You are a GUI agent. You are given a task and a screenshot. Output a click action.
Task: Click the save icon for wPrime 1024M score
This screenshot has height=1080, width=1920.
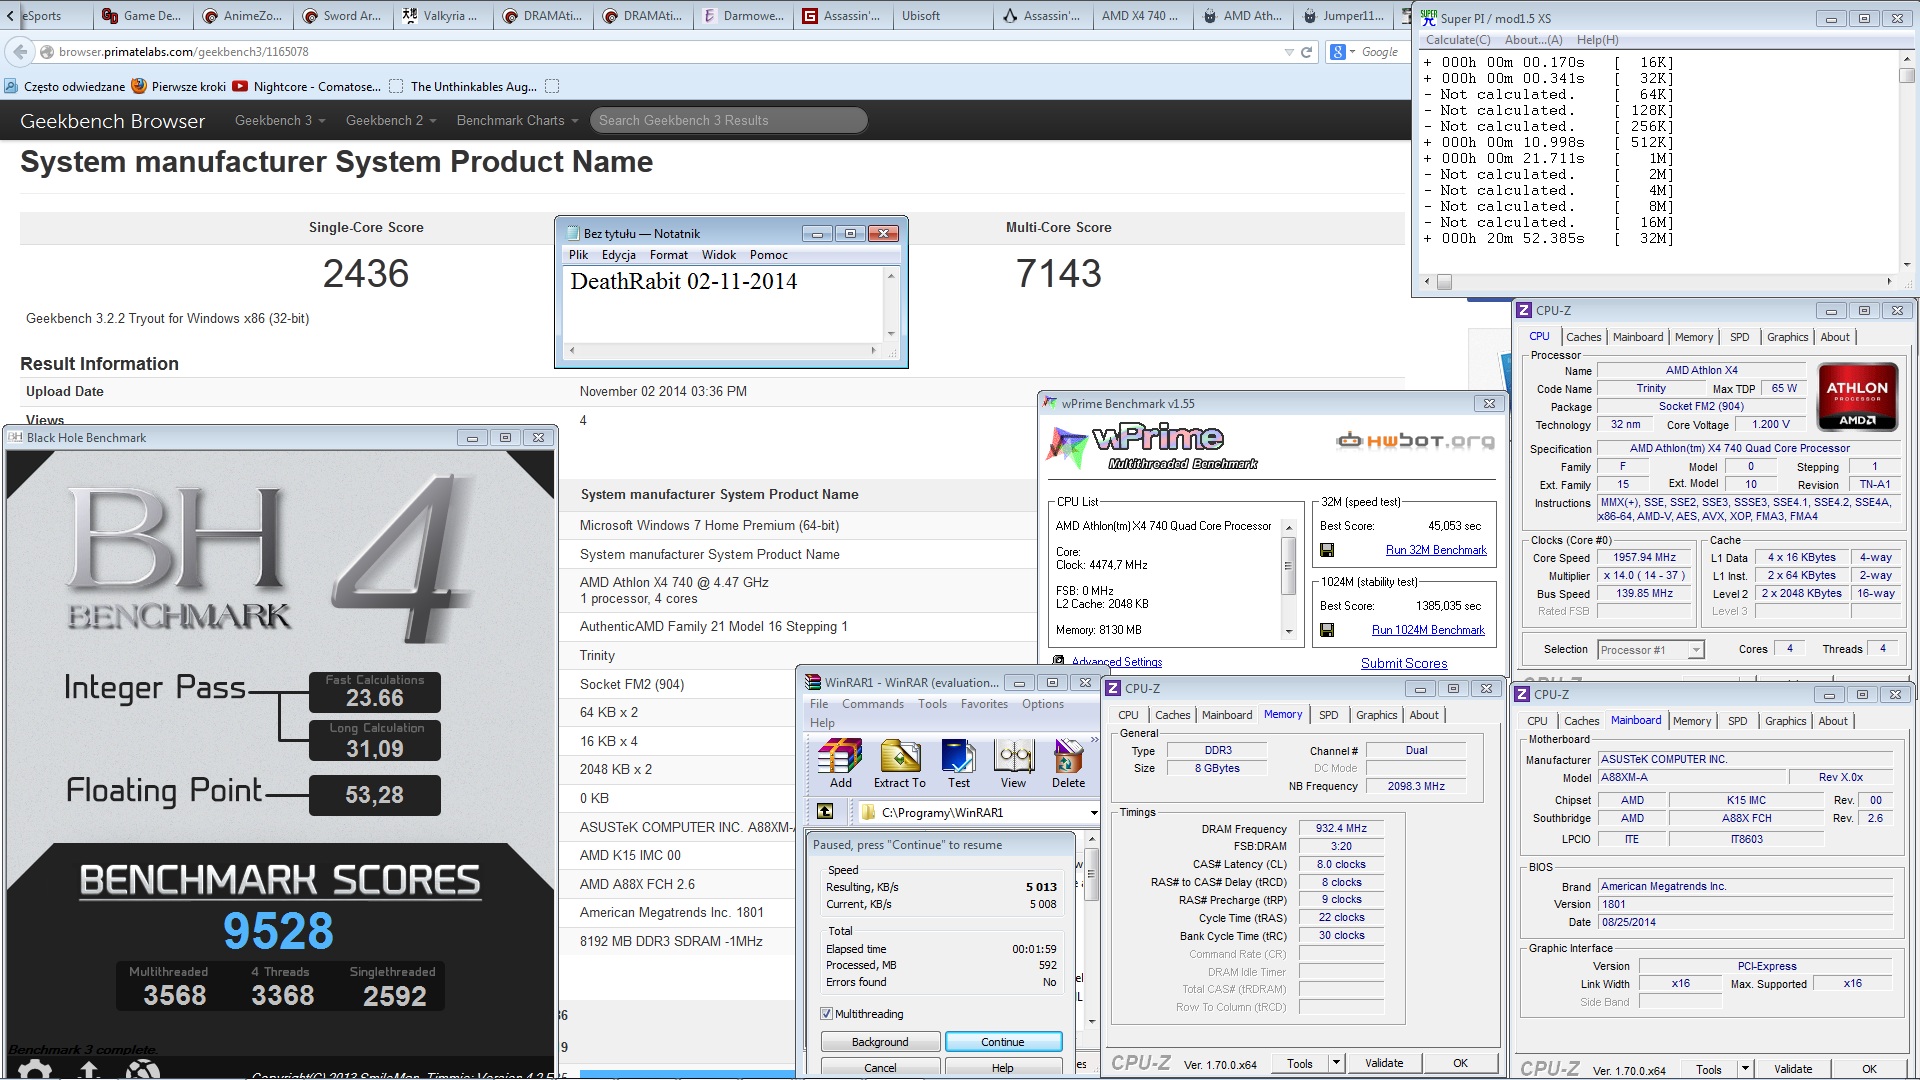pos(1327,630)
